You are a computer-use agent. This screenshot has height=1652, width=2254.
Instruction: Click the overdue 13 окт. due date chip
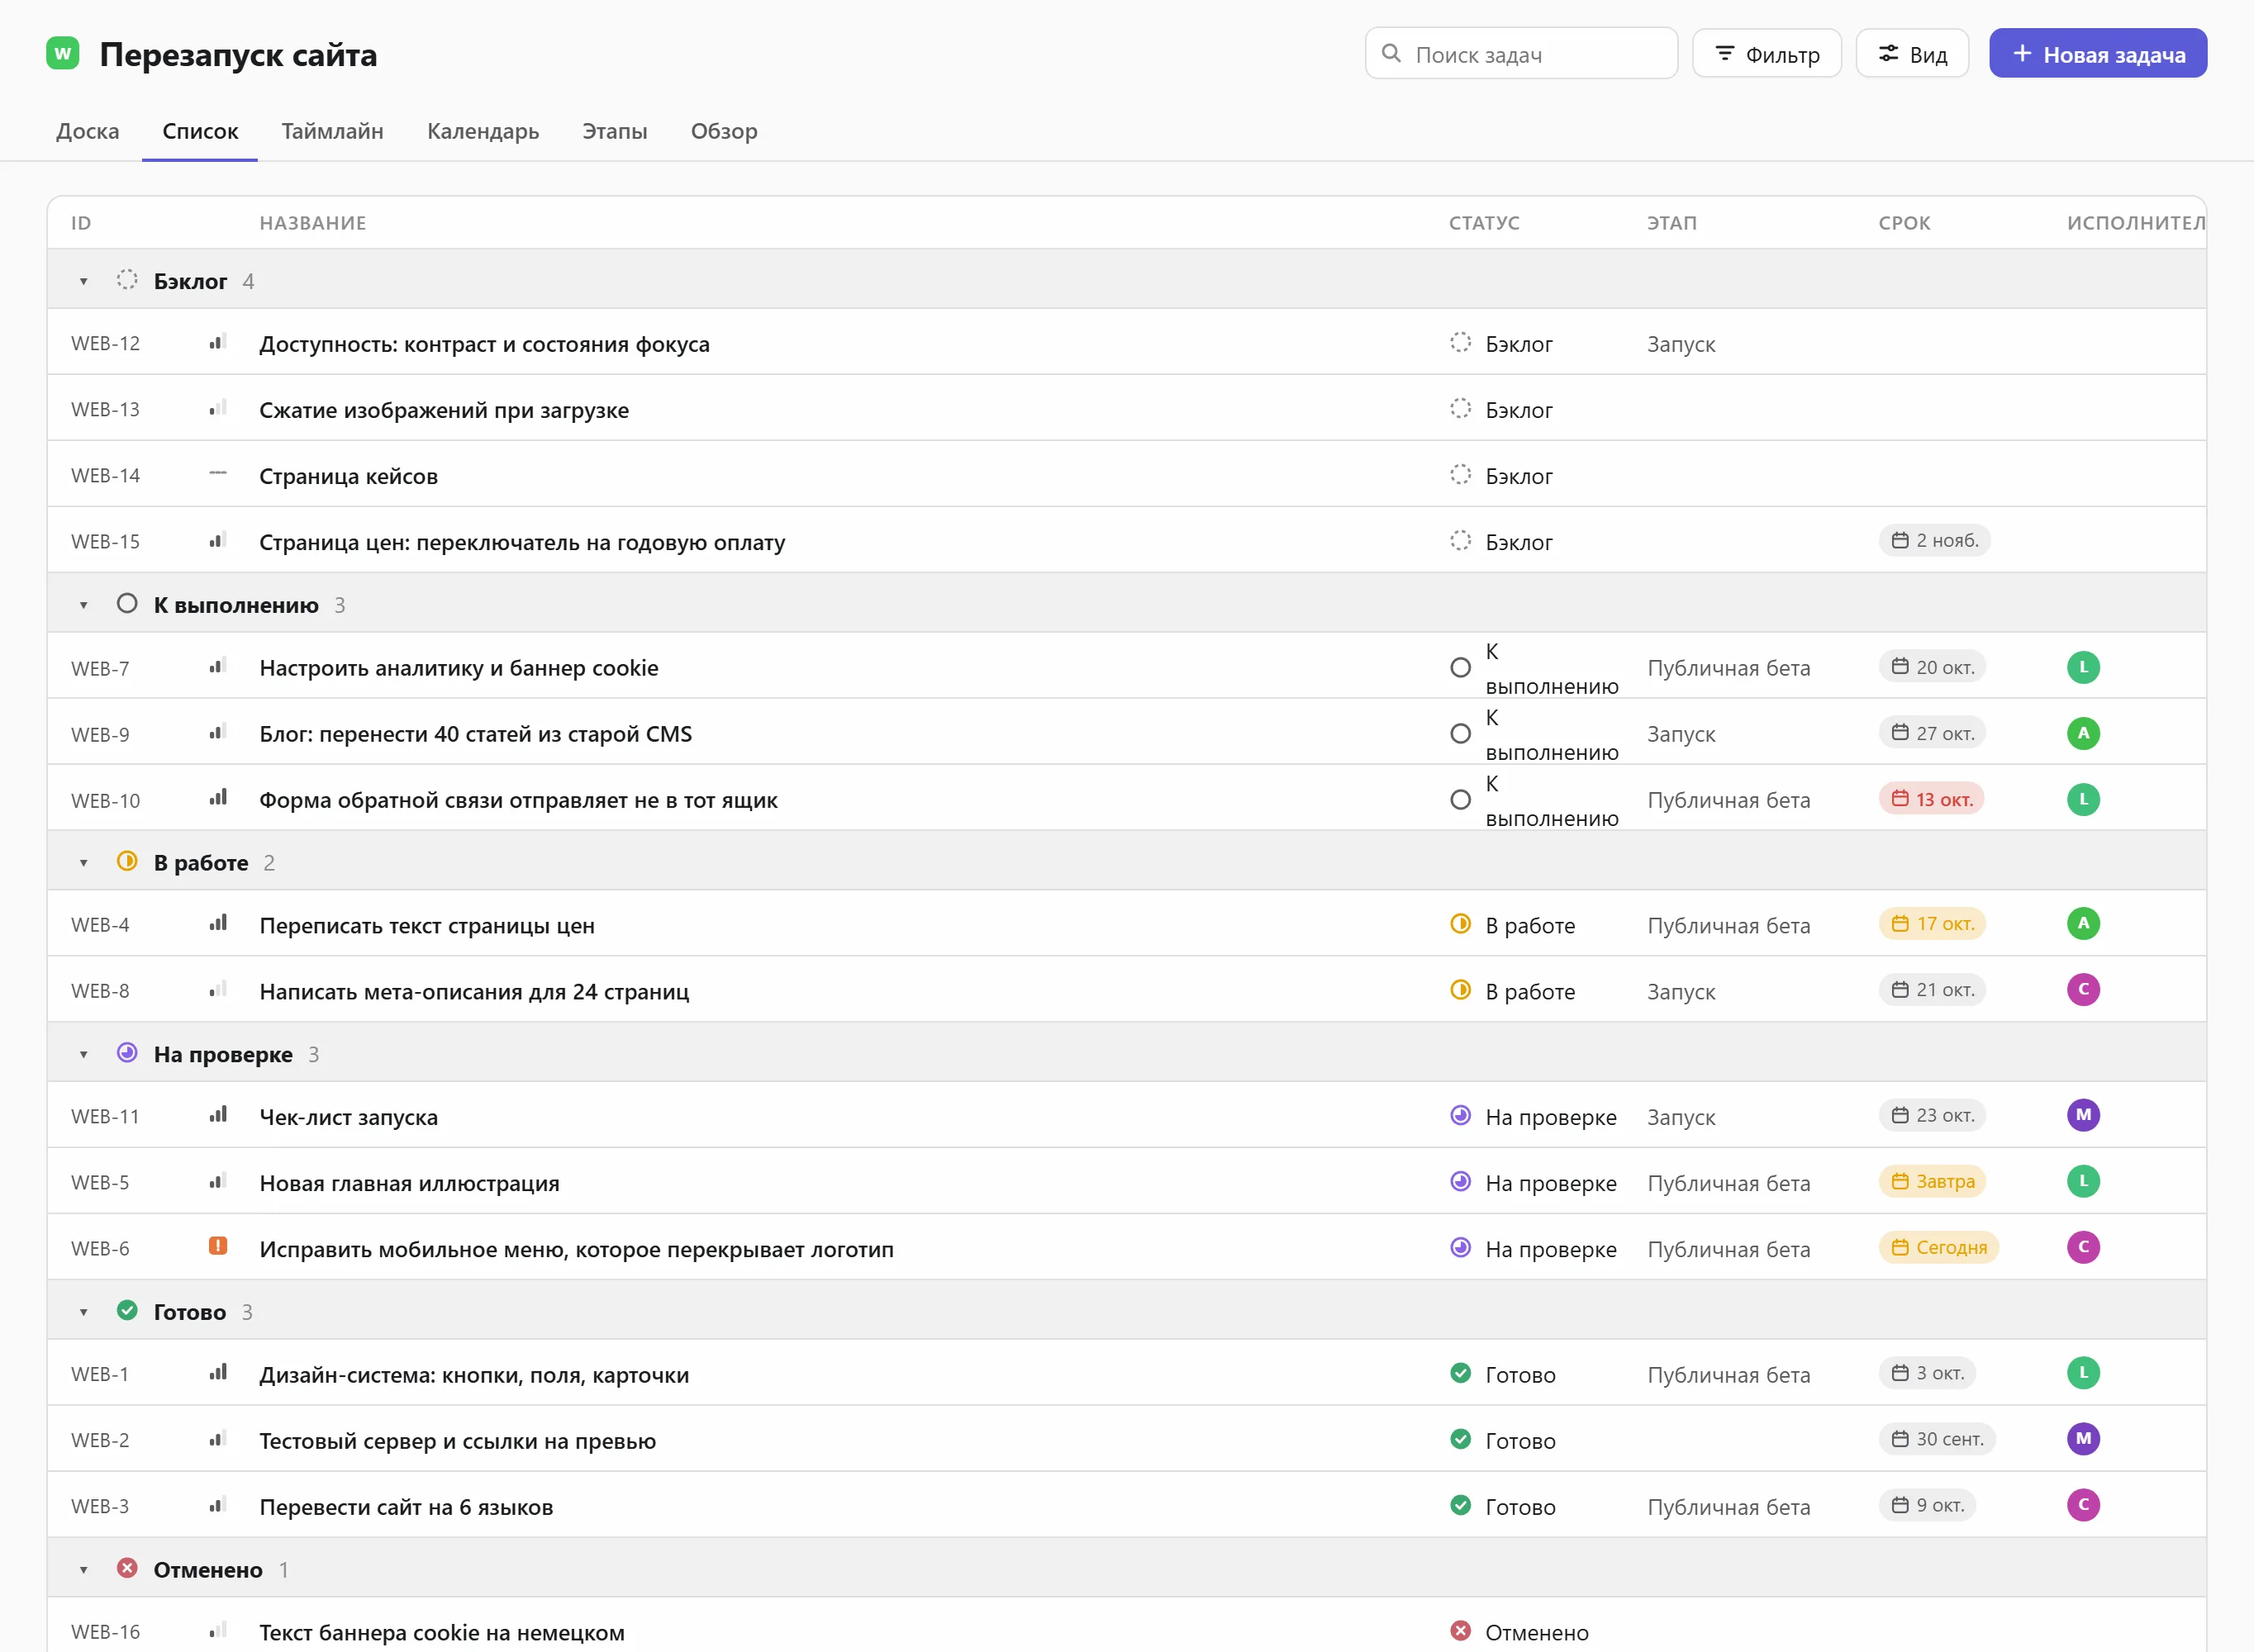(x=1932, y=799)
